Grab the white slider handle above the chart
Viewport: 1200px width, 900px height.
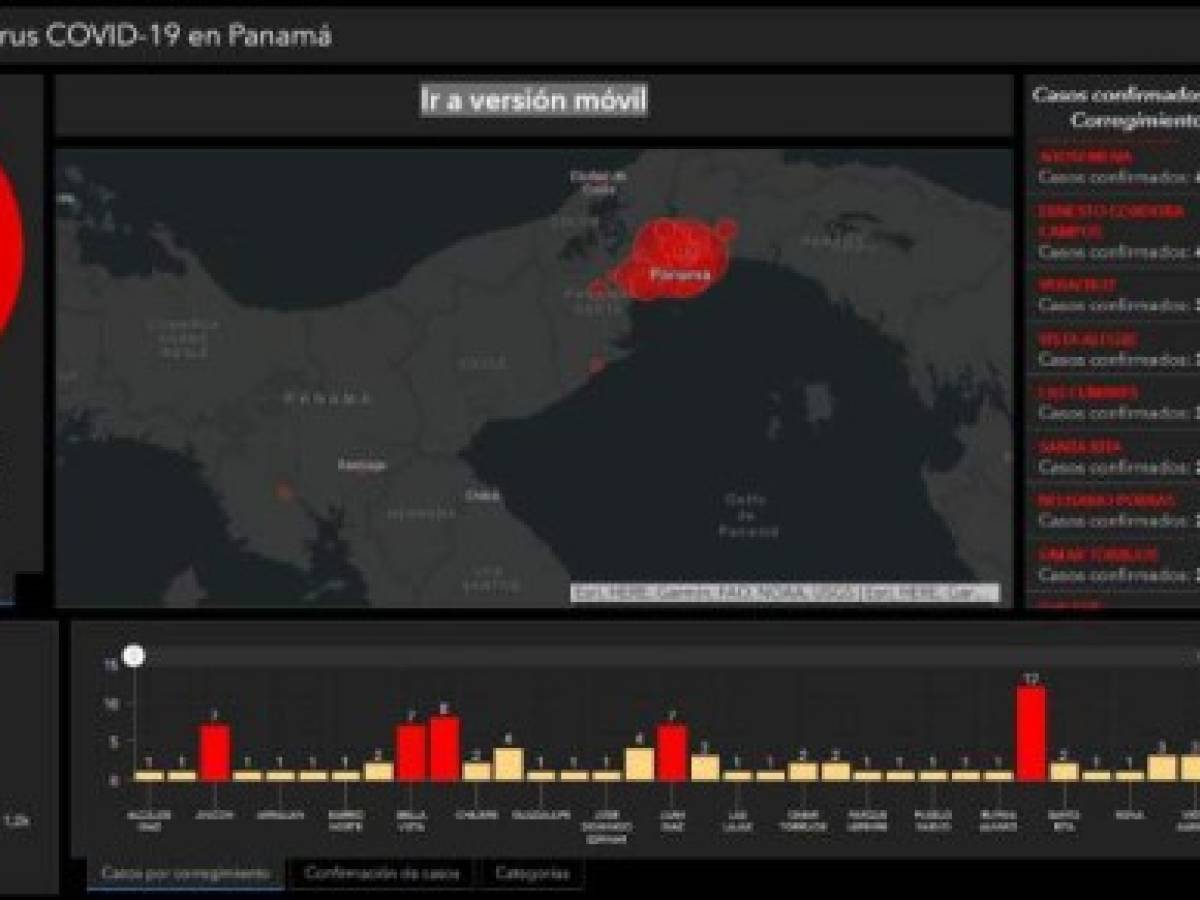134,655
